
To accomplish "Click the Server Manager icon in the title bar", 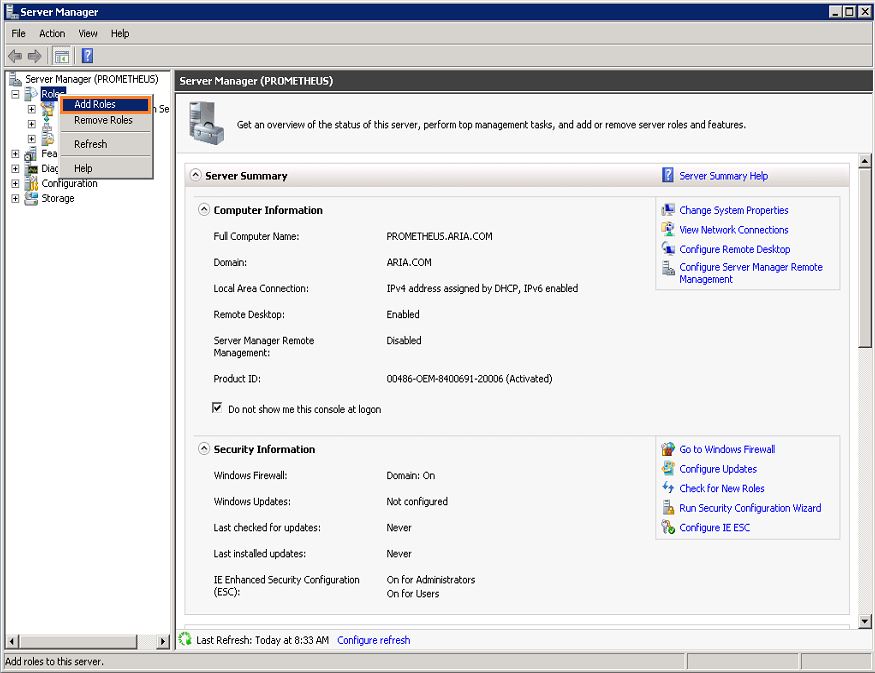I will [x=11, y=11].
